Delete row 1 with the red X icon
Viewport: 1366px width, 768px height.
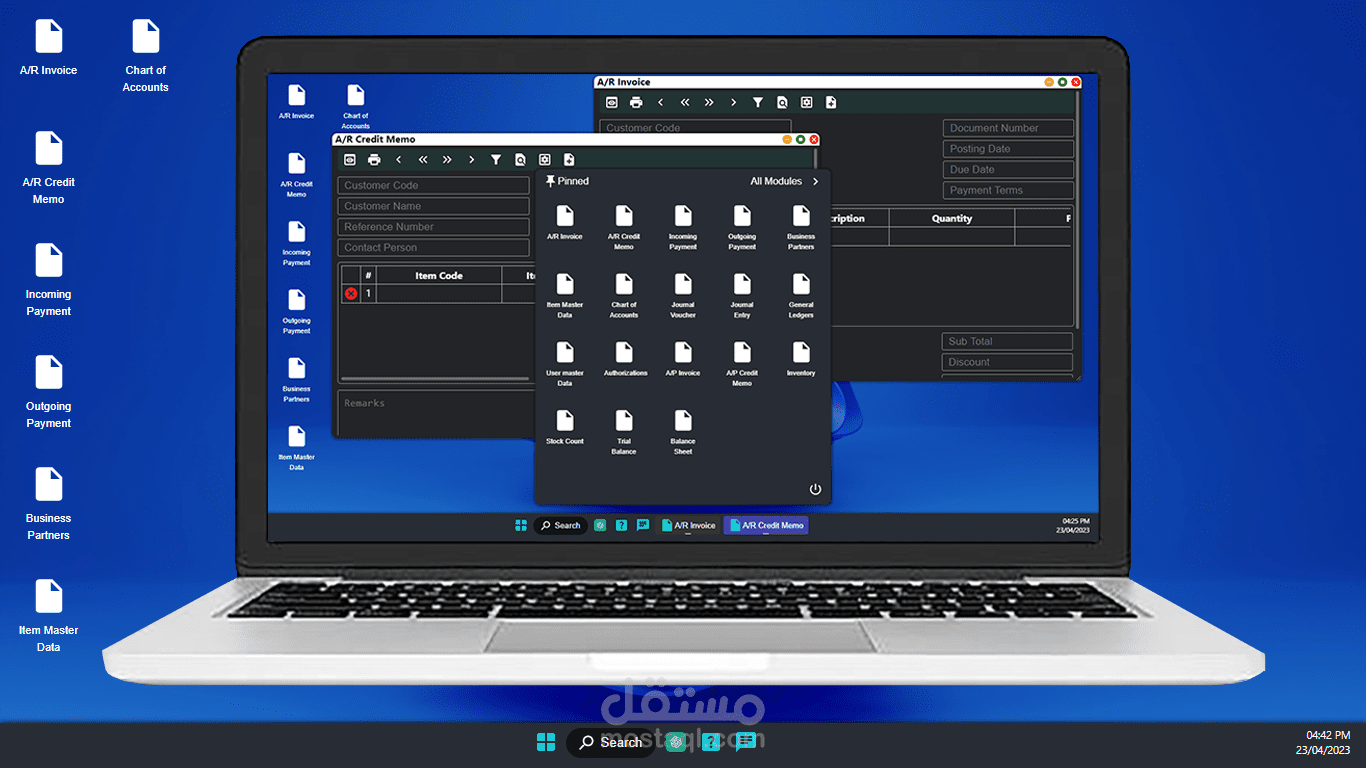351,293
